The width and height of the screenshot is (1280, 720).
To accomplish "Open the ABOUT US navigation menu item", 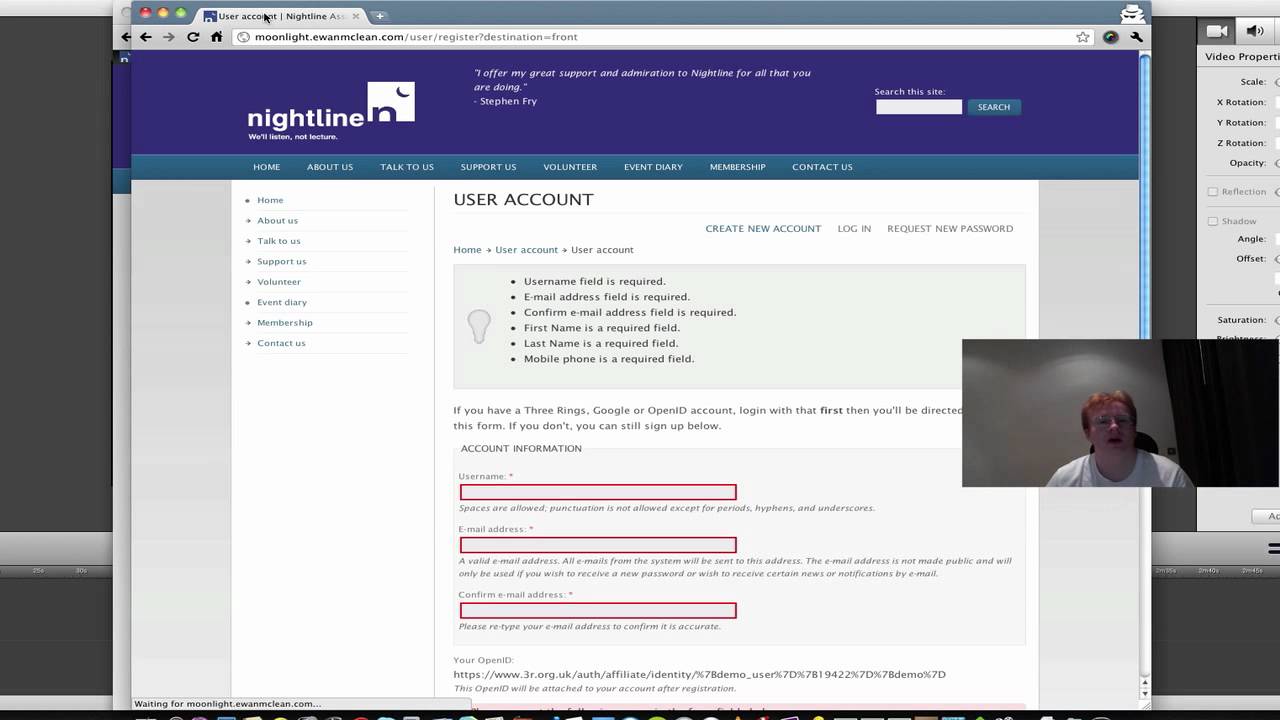I will 330,167.
